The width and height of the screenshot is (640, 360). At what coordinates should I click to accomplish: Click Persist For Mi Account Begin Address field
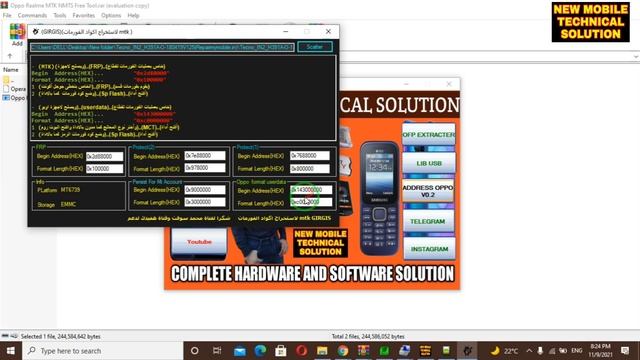204,190
